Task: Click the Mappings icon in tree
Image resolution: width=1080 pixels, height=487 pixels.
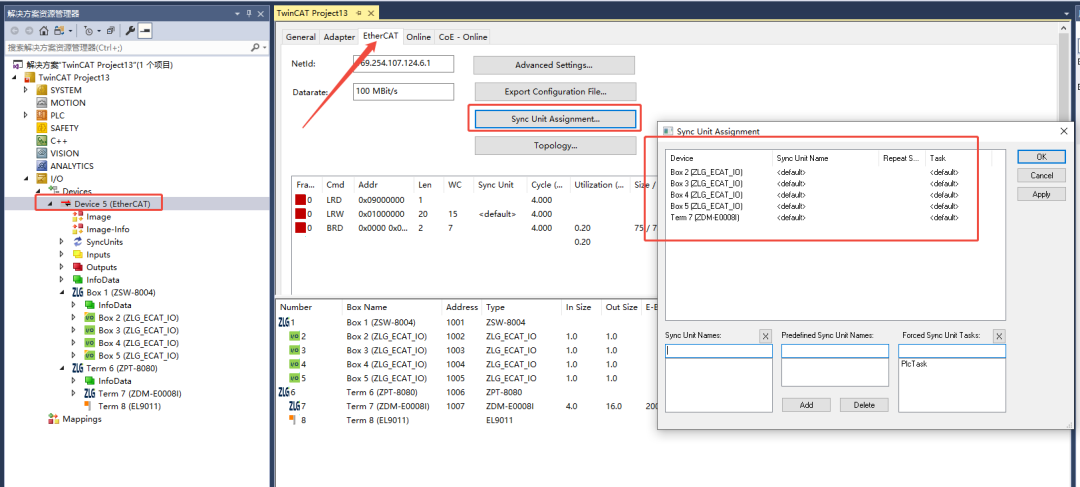Action: pos(54,419)
